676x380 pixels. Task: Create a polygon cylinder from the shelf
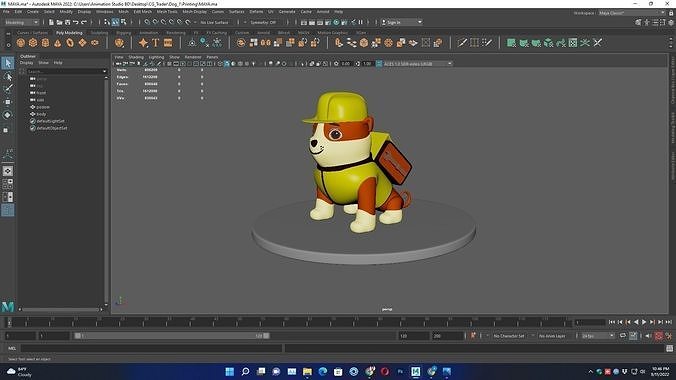pos(45,43)
